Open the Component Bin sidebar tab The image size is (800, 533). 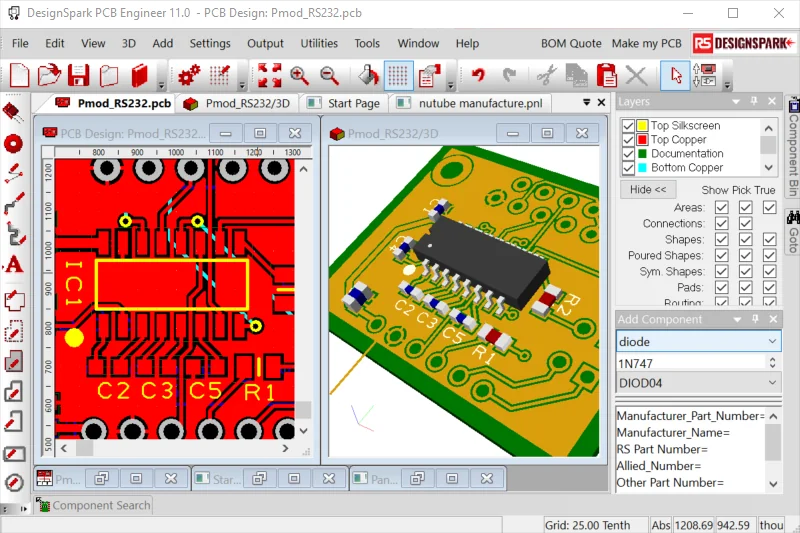(793, 147)
